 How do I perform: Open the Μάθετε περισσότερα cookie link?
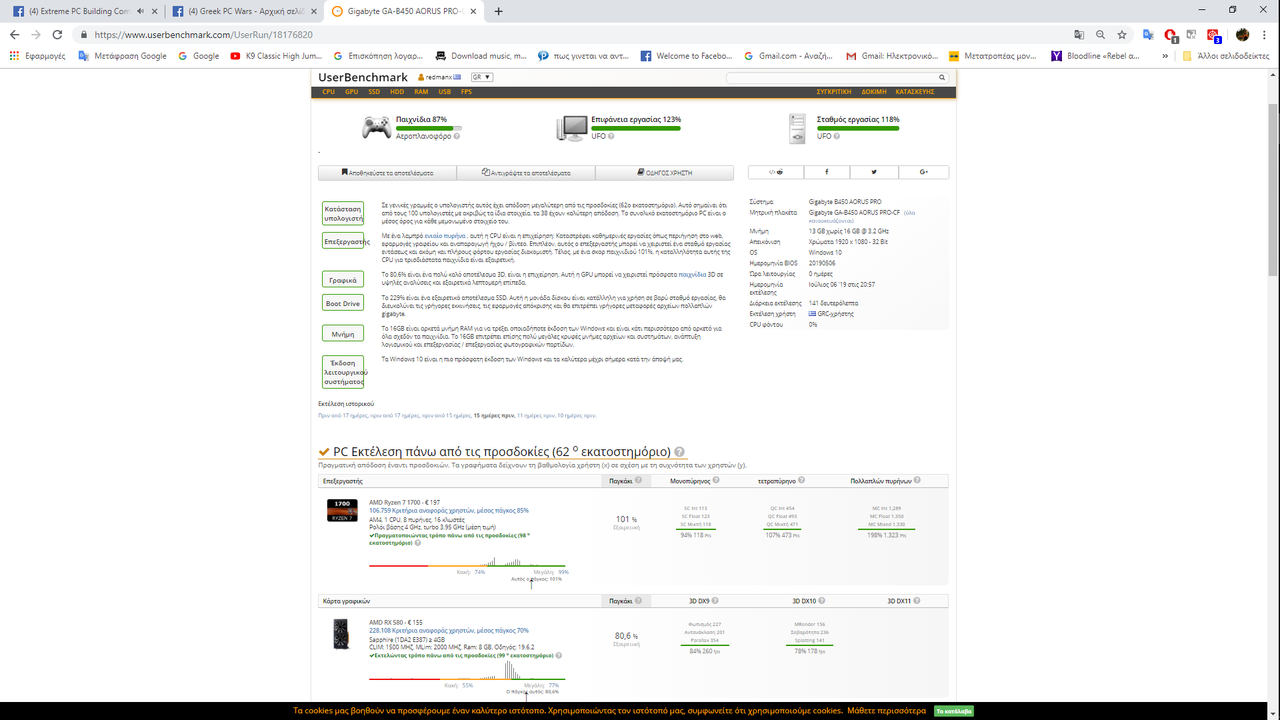(886, 711)
